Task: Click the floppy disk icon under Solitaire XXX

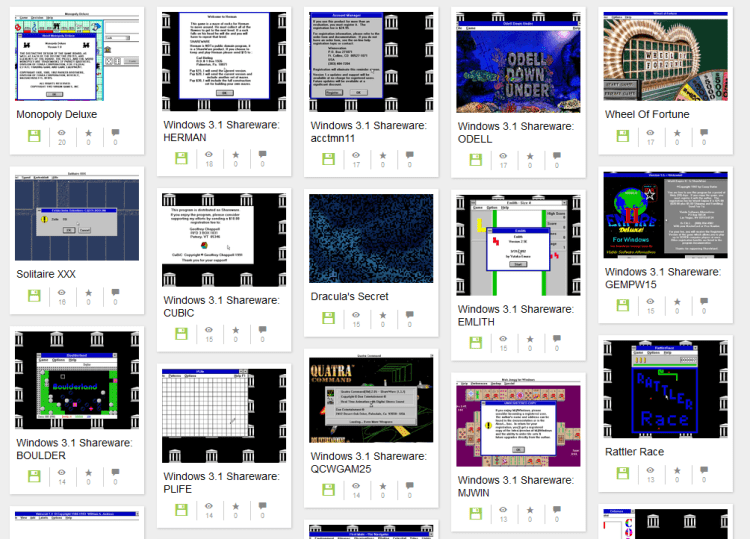Action: [34, 296]
